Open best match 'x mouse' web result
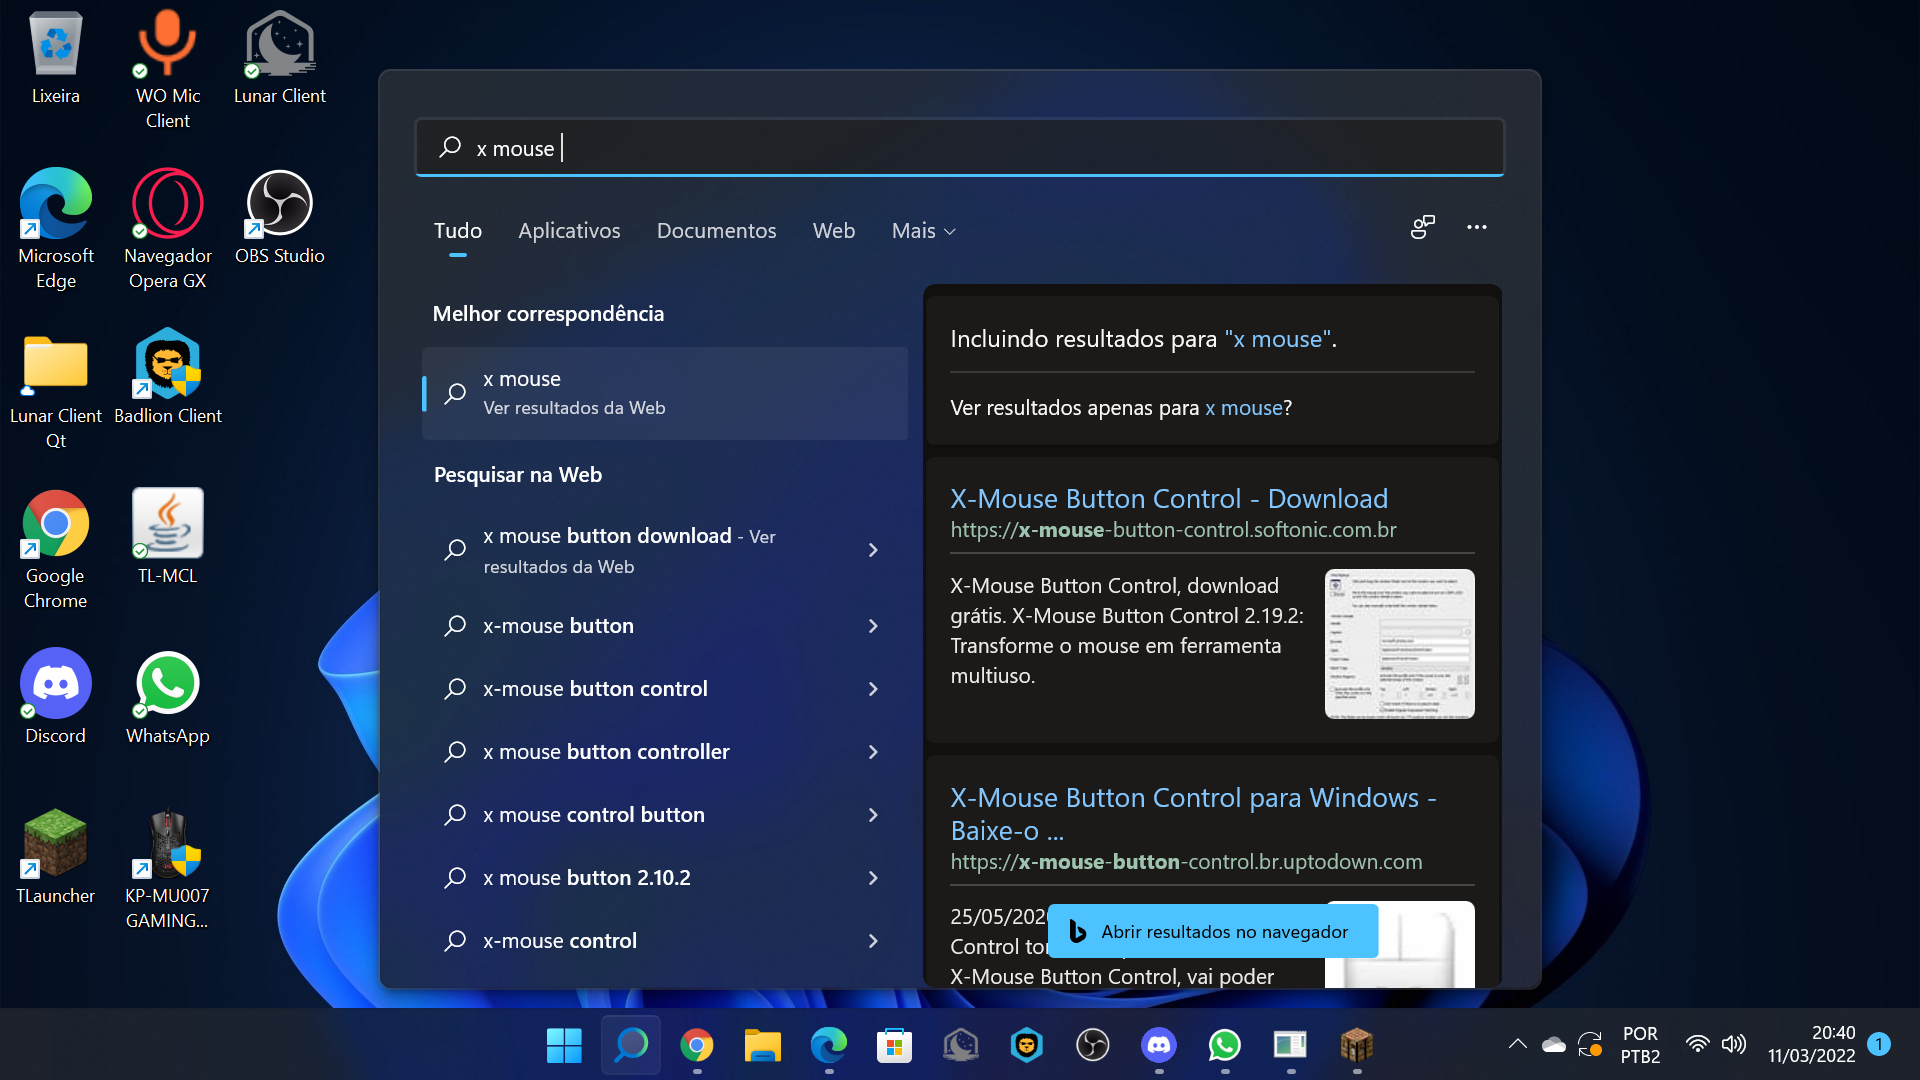The width and height of the screenshot is (1920, 1080). pos(665,393)
